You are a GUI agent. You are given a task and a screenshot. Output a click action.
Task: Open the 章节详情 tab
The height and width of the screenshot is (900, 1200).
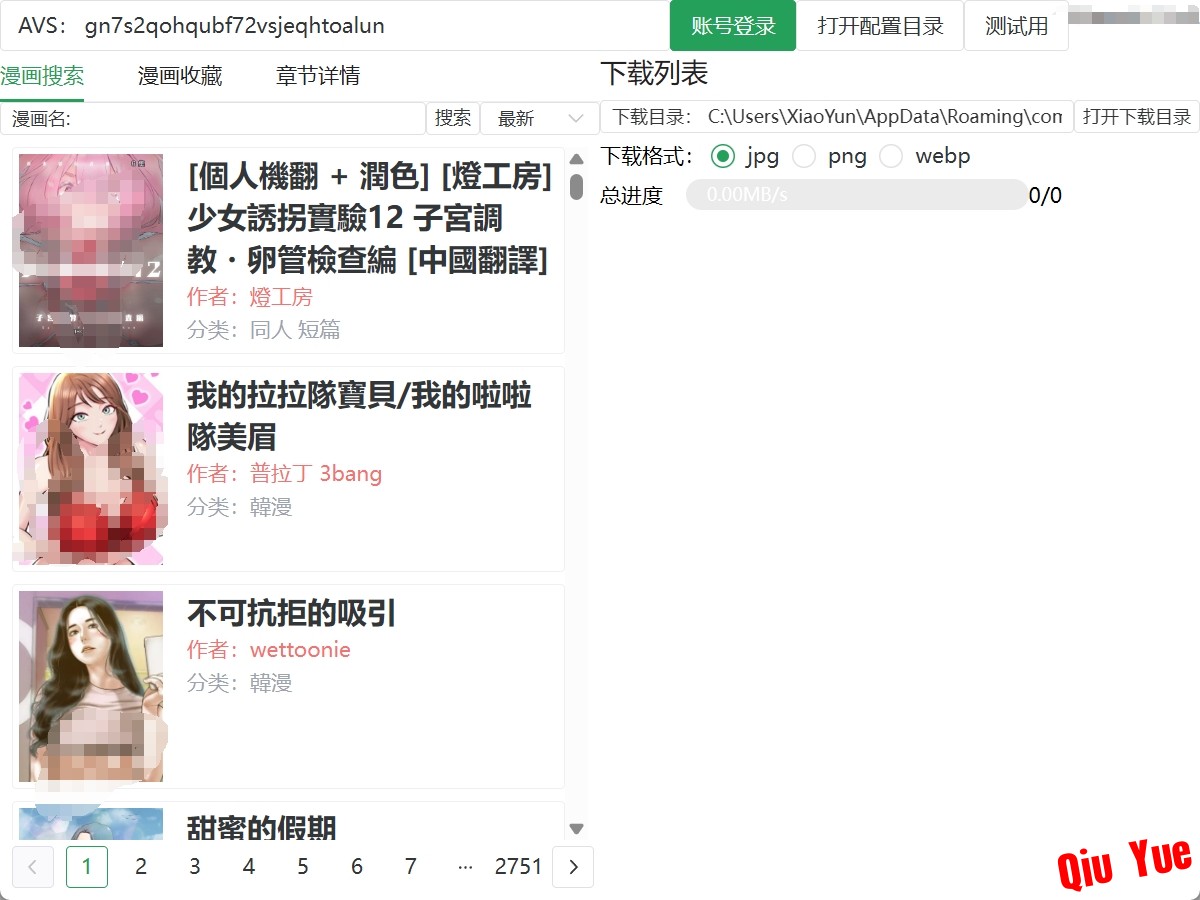coord(318,76)
